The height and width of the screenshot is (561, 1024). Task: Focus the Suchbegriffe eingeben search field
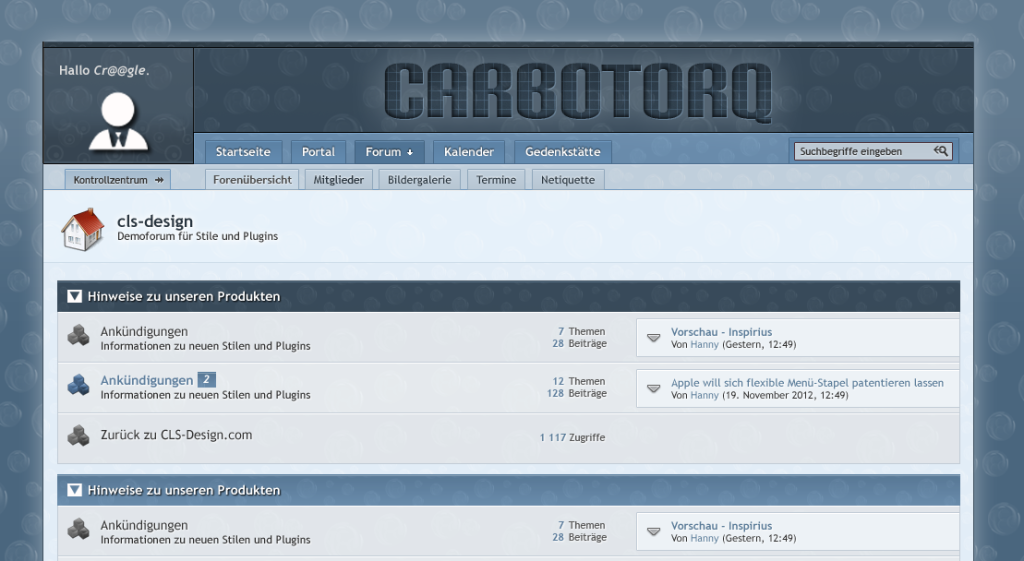[x=862, y=151]
